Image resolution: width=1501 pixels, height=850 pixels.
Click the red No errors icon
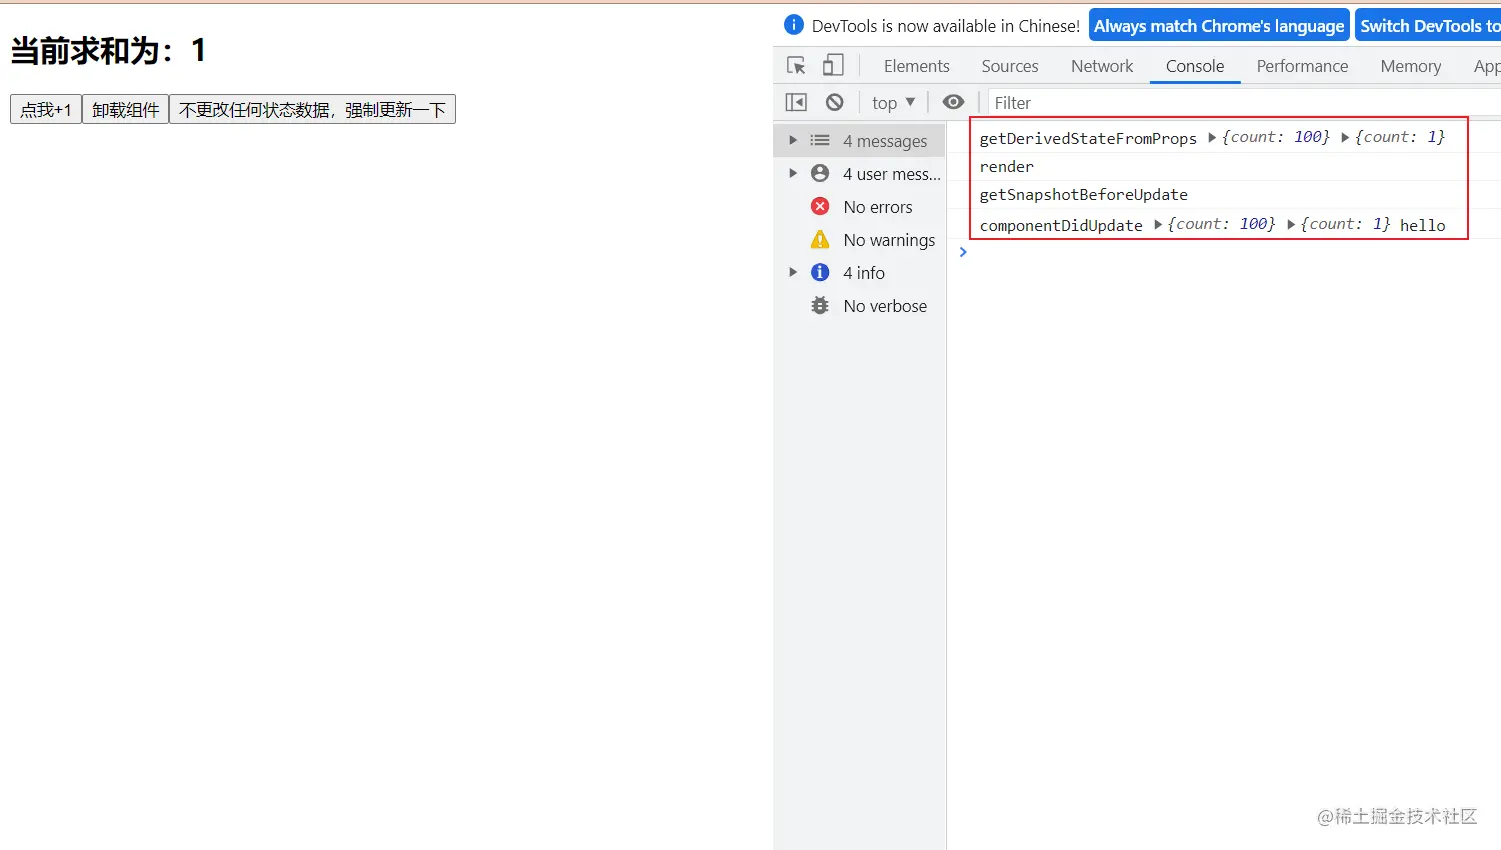[x=820, y=206]
